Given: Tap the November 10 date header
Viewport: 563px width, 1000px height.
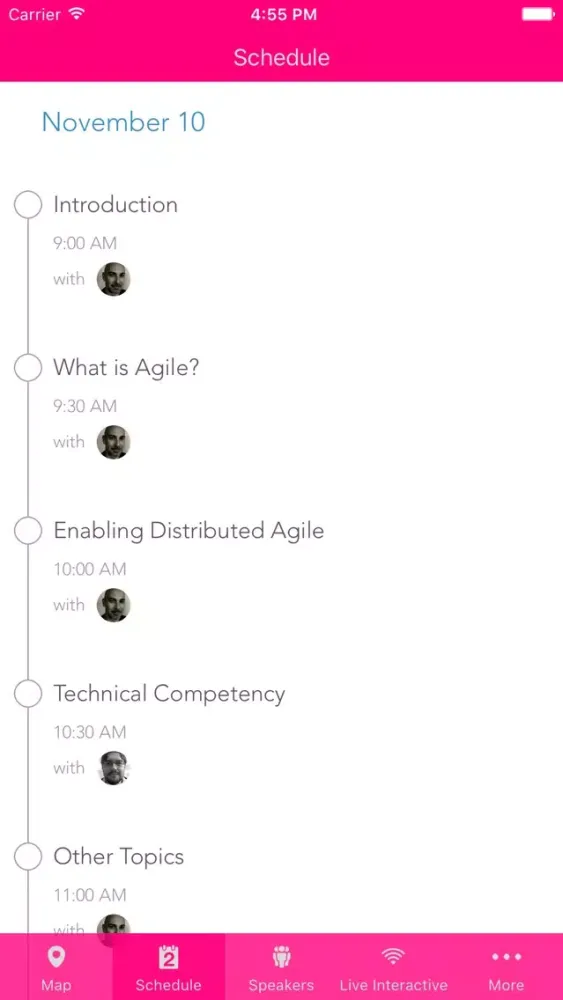Looking at the screenshot, I should pos(124,122).
